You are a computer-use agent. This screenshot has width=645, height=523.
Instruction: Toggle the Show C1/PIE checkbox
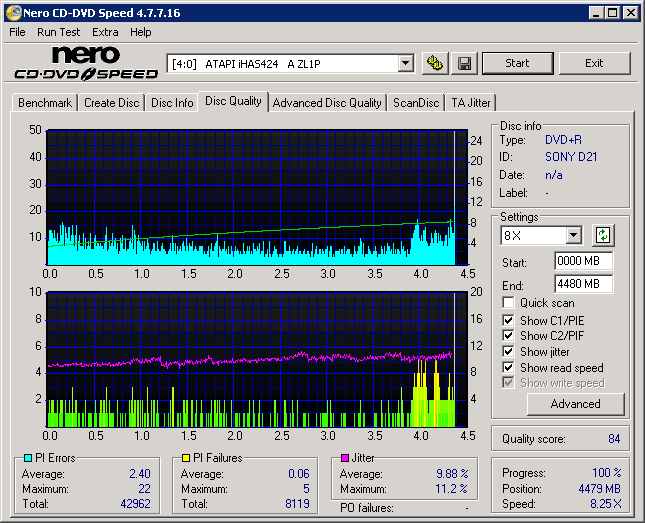point(509,320)
